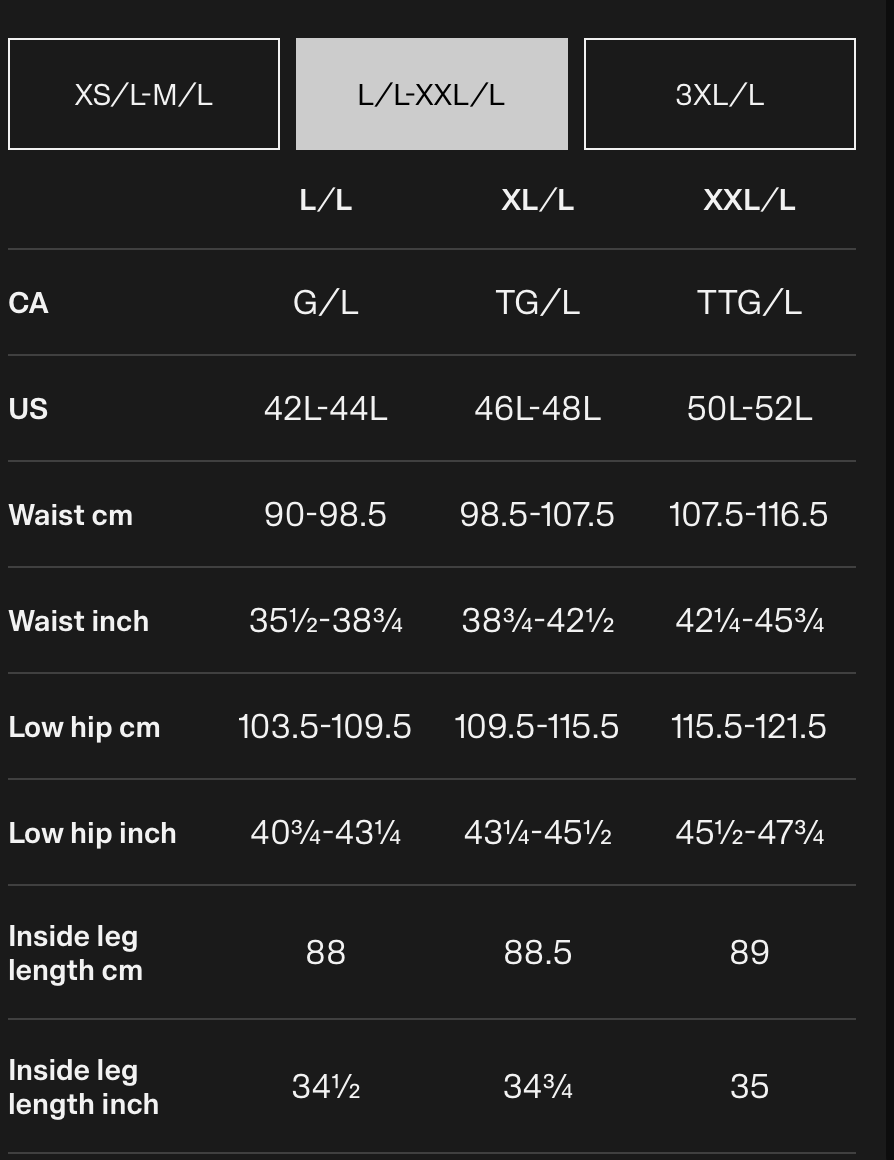Switch to the XS/L-M/L size tab
Viewport: 894px width, 1160px height.
(144, 94)
